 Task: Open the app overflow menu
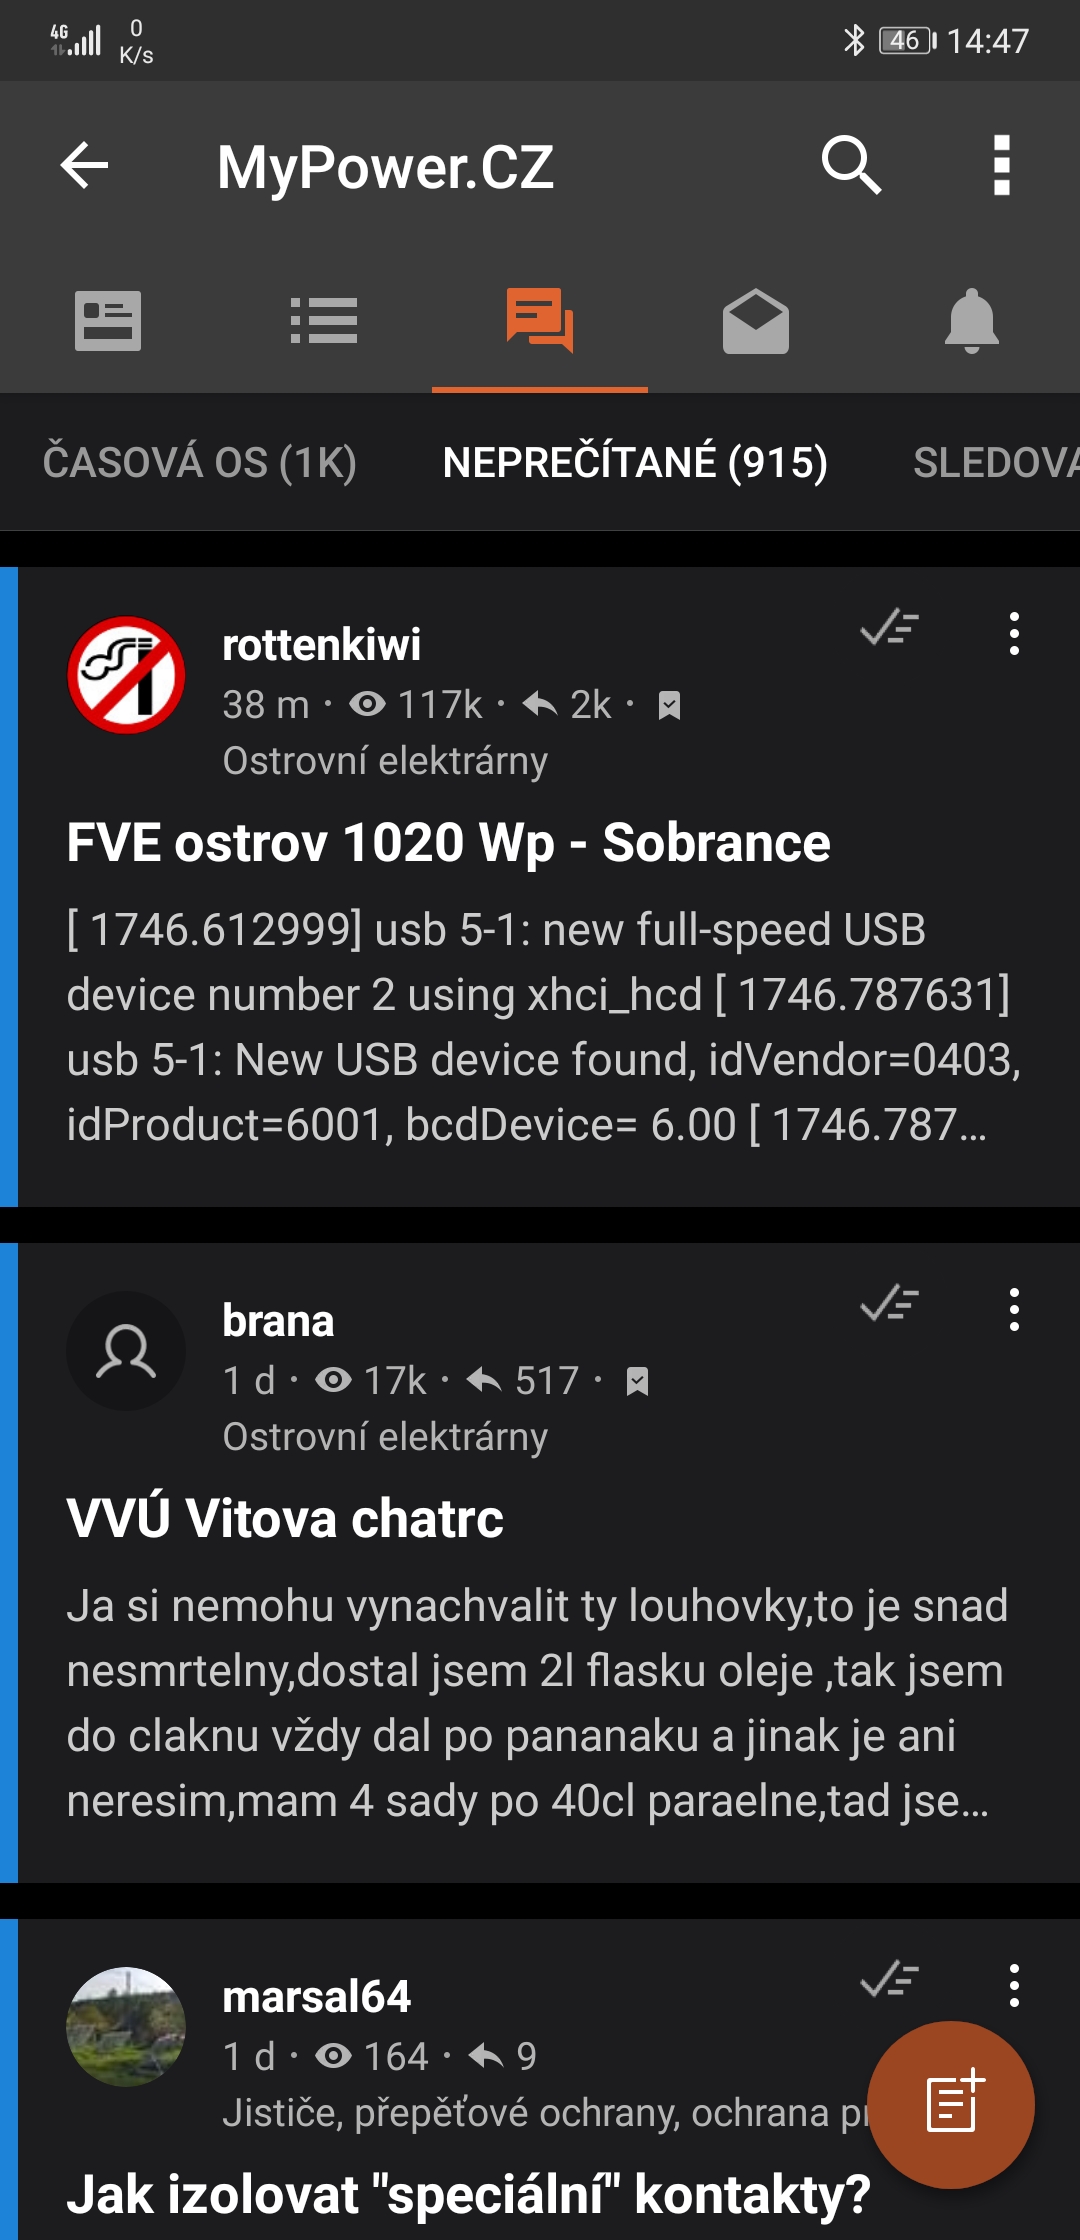coord(1001,165)
